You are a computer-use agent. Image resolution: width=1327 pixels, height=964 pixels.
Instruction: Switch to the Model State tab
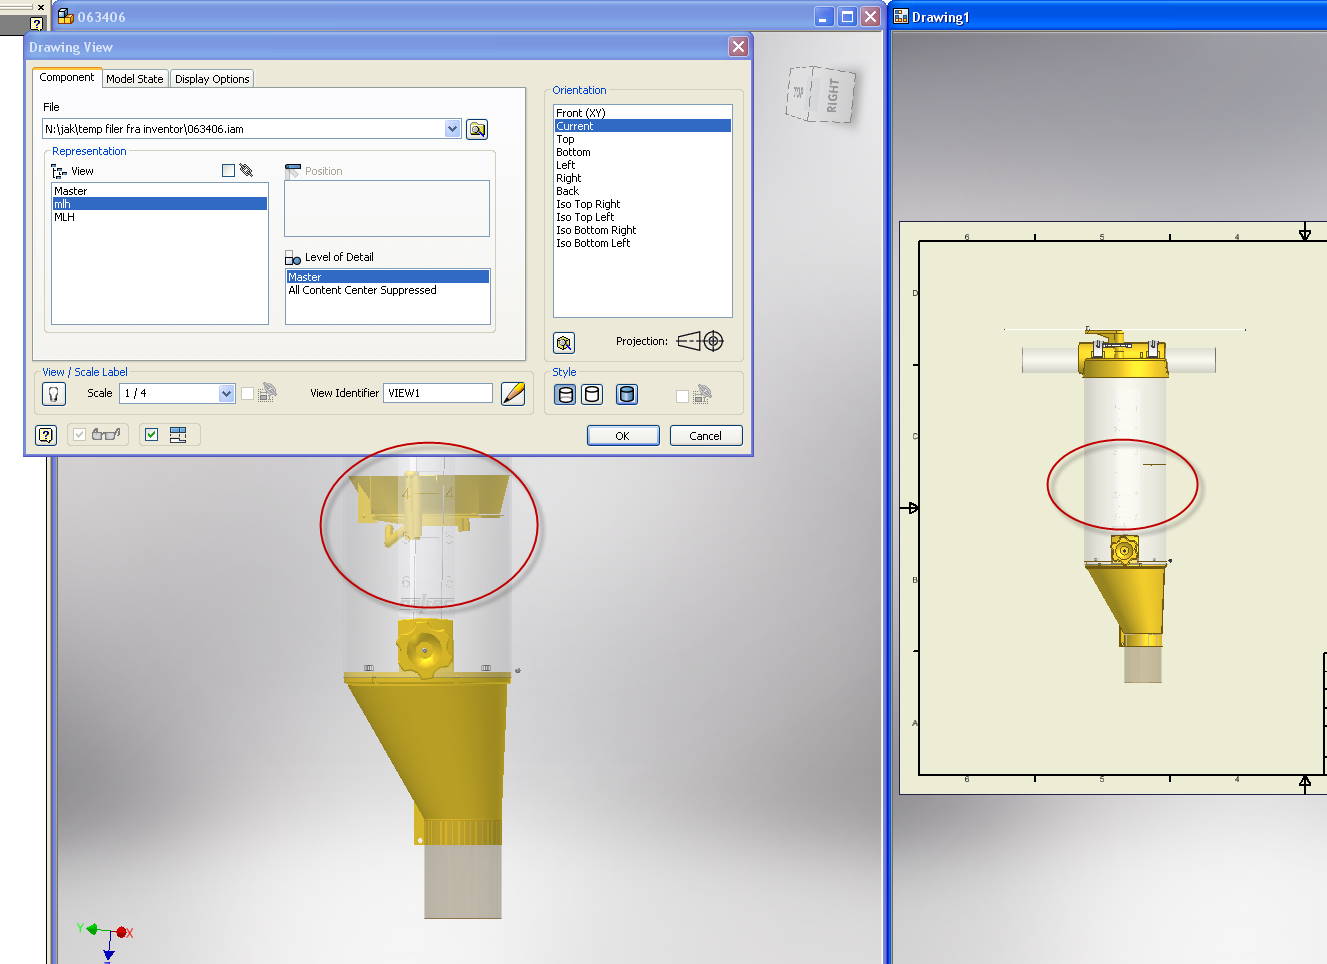point(135,78)
